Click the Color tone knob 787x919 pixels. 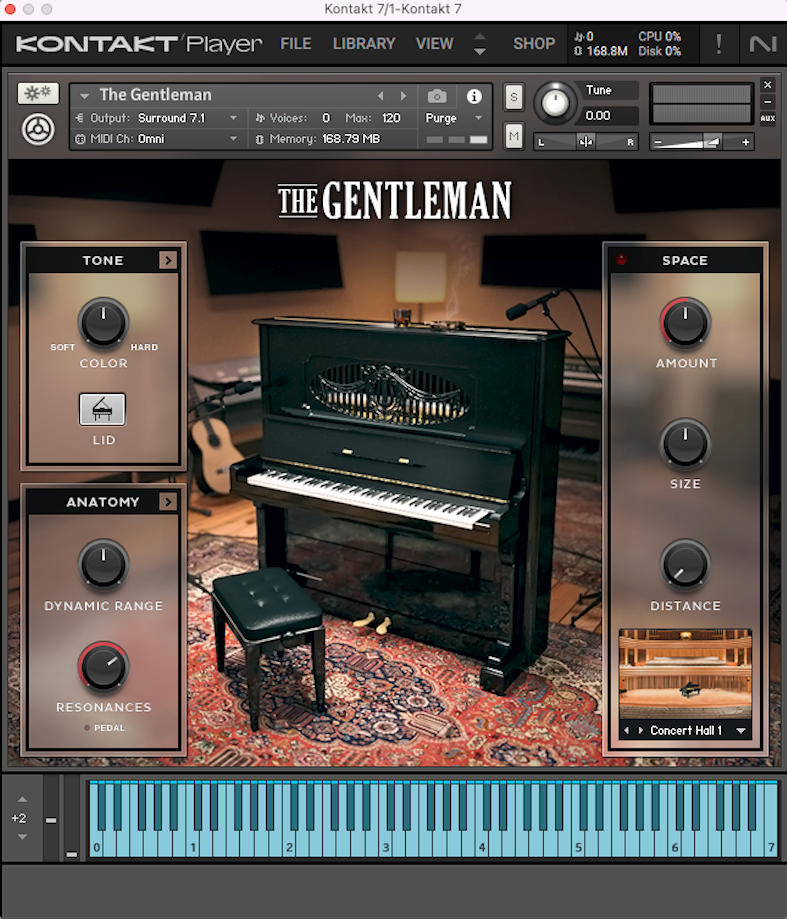click(103, 322)
